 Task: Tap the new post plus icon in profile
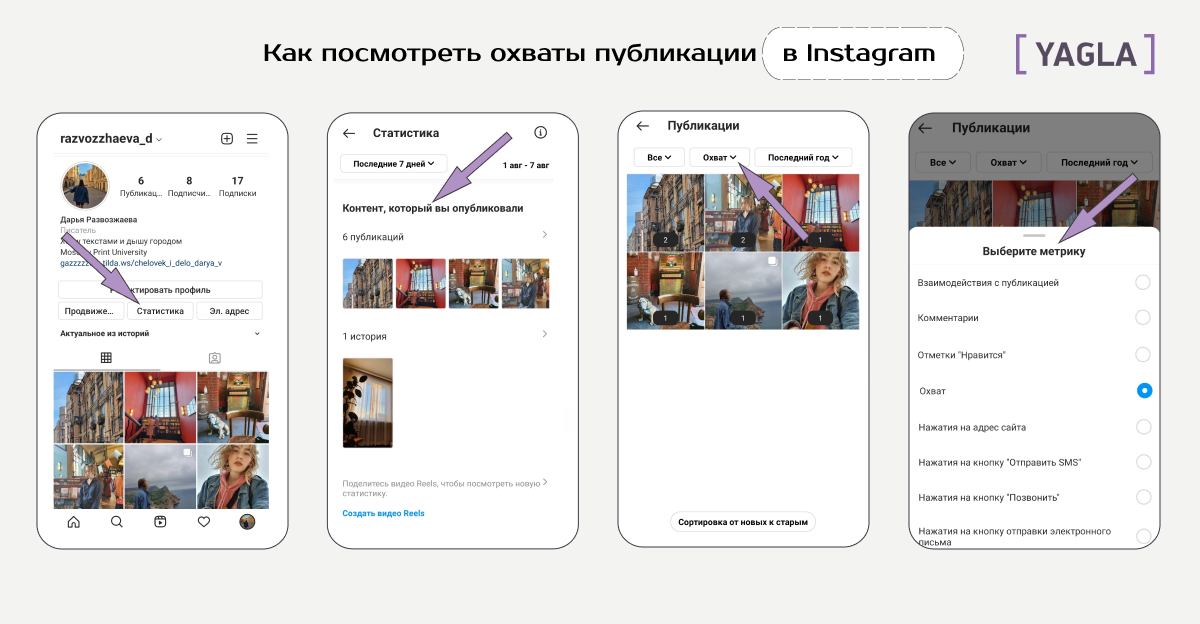tap(227, 139)
